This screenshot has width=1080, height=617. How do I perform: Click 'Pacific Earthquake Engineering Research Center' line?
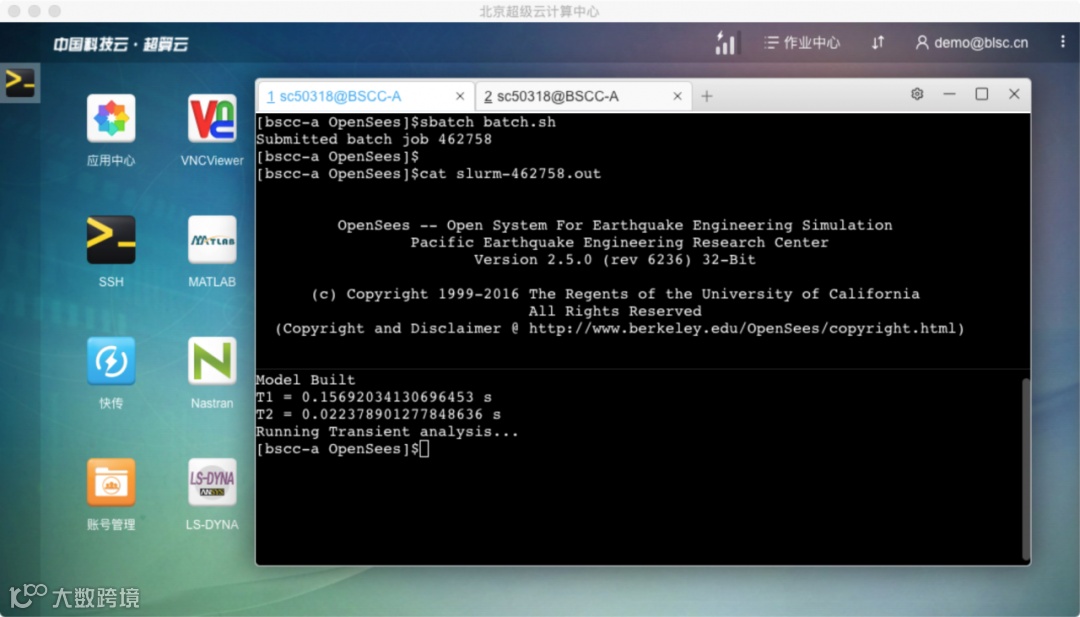click(x=619, y=242)
